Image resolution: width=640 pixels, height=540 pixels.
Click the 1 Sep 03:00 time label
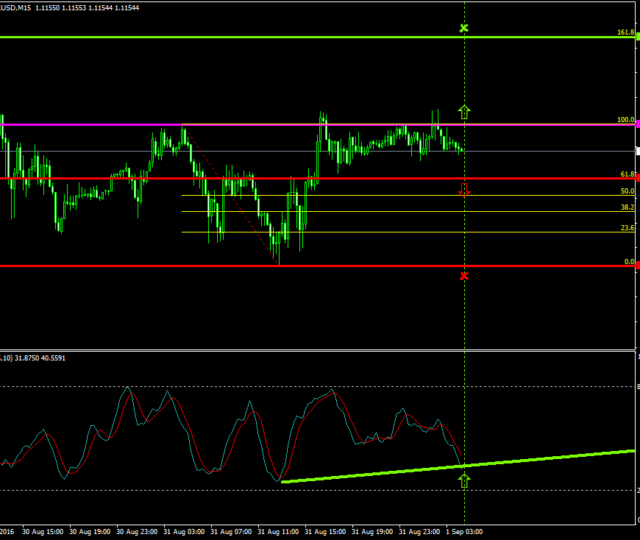click(465, 532)
